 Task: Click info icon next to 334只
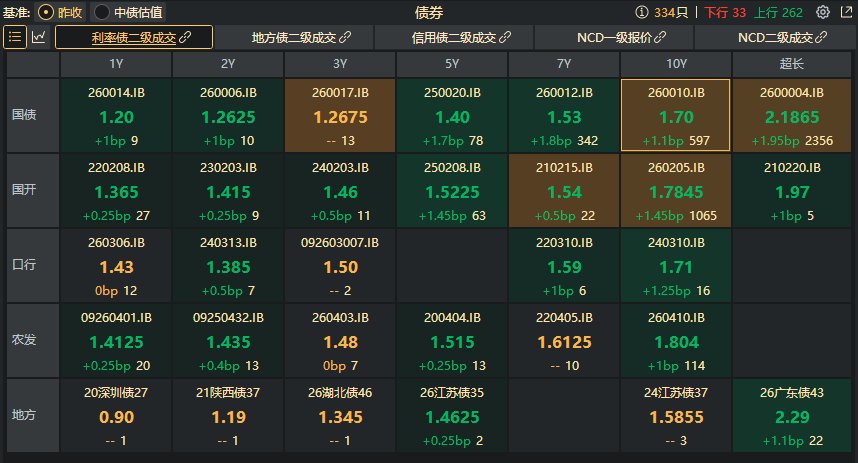[x=641, y=12]
